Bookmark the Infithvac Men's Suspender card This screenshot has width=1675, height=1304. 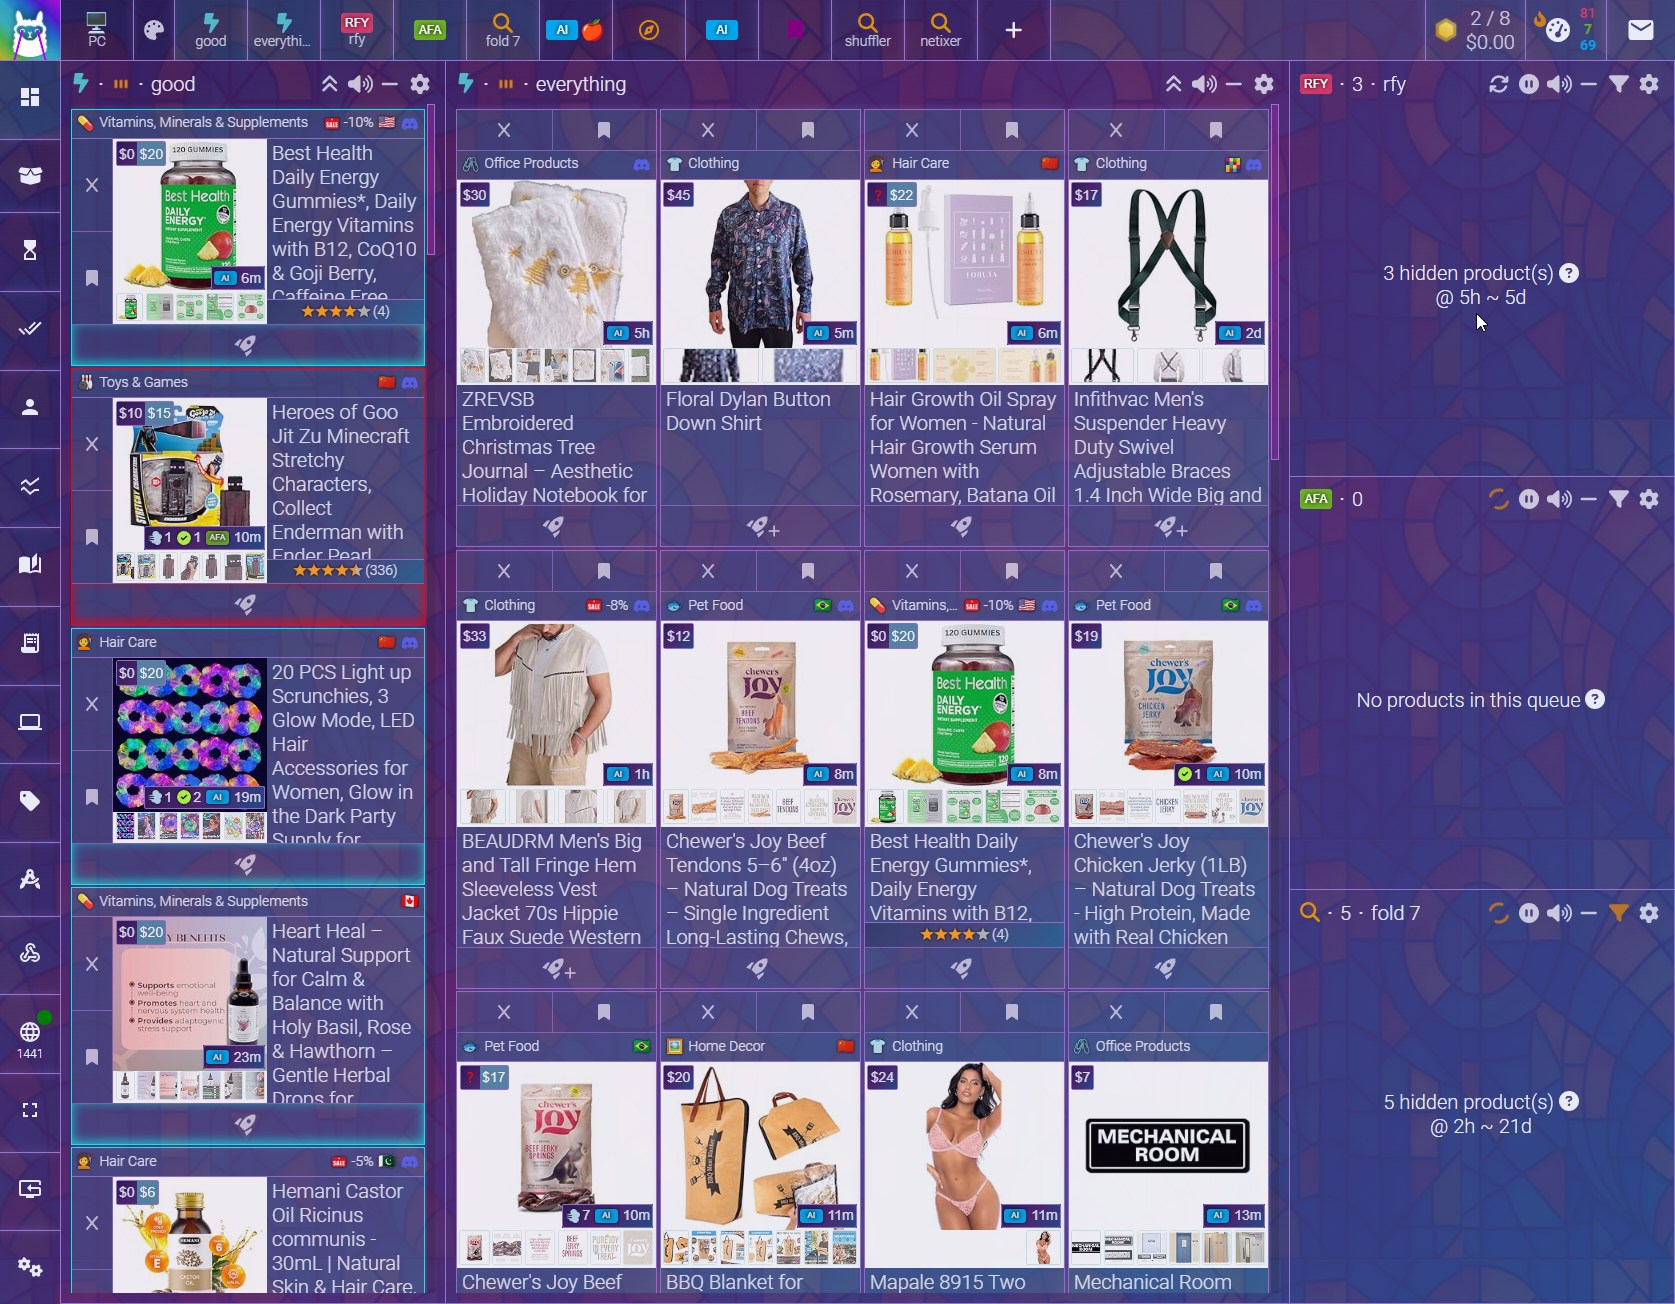tap(1216, 130)
